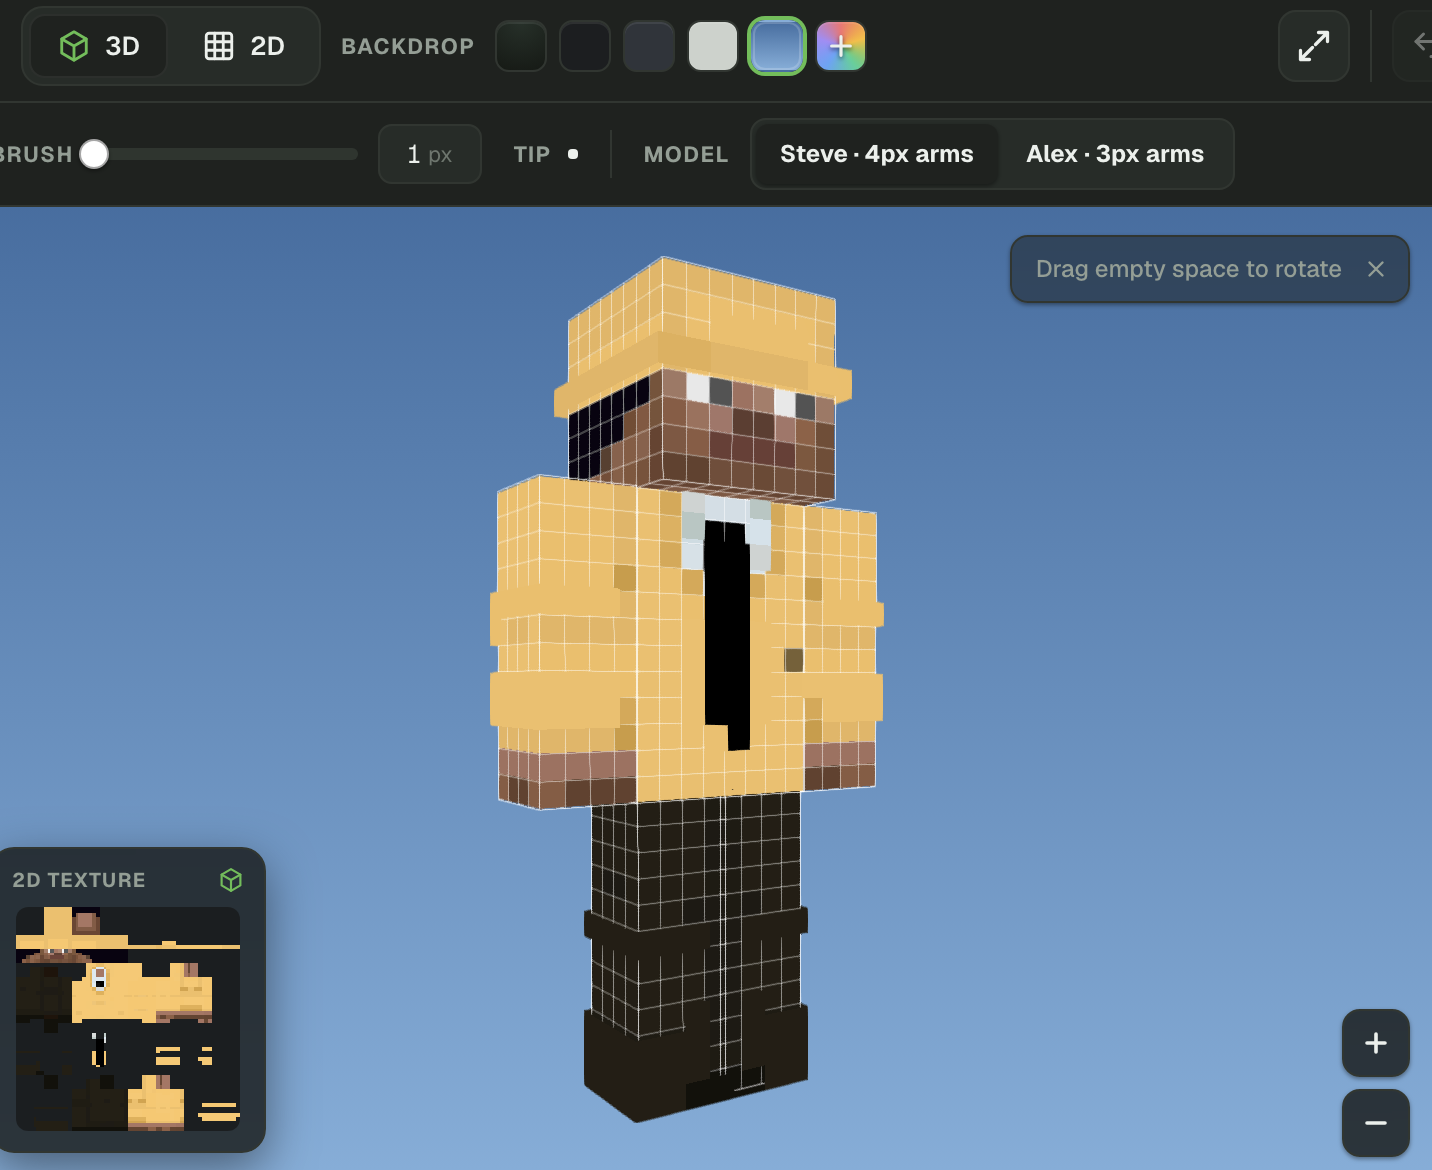Image resolution: width=1432 pixels, height=1170 pixels.
Task: Select the dark slate backdrop swatch
Action: (649, 46)
